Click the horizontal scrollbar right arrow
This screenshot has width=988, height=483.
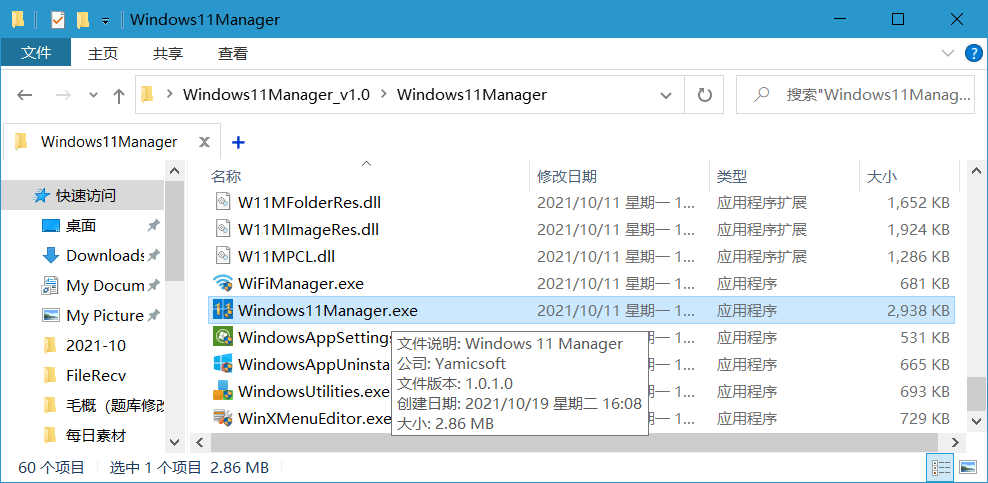(x=955, y=442)
